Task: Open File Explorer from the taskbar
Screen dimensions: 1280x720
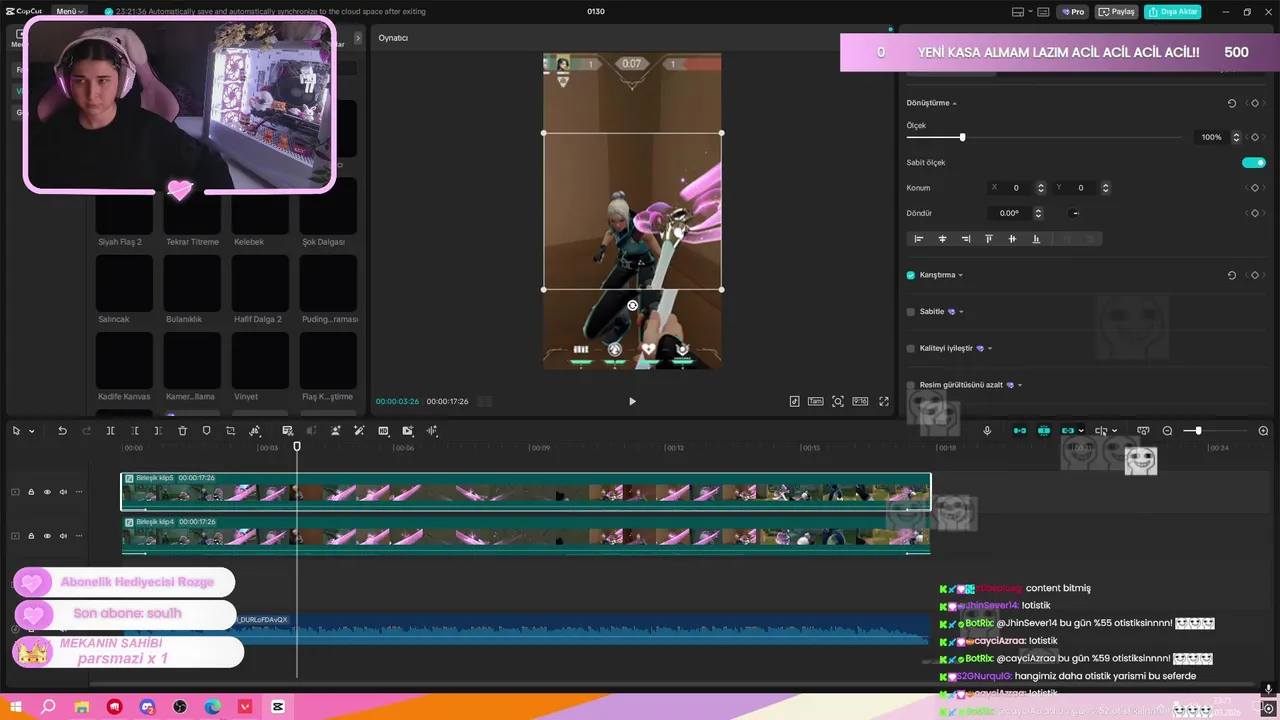Action: 81,707
